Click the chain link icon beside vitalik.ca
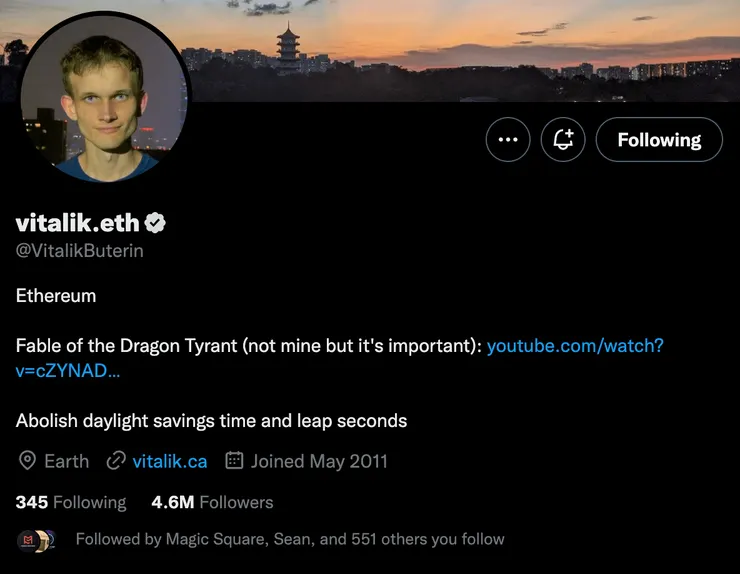 coord(116,461)
